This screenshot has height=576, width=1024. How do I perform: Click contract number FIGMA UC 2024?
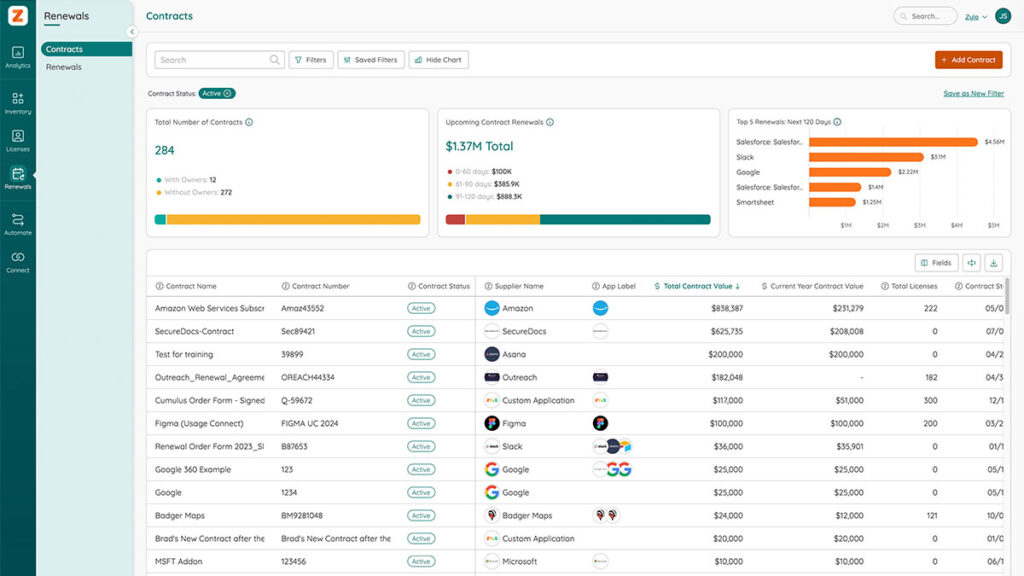[310, 423]
